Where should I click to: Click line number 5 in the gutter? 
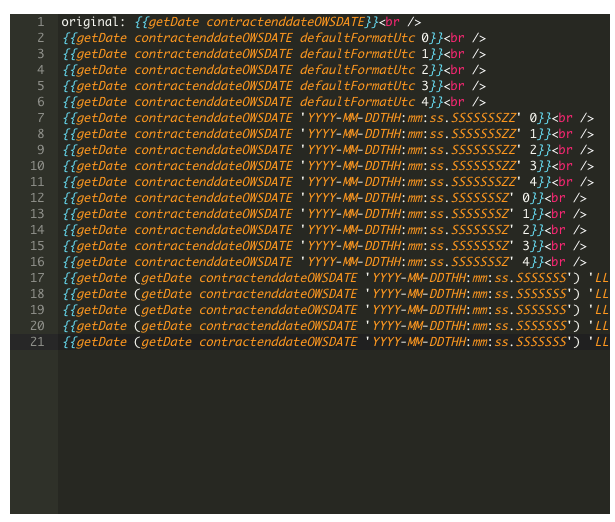(41, 86)
